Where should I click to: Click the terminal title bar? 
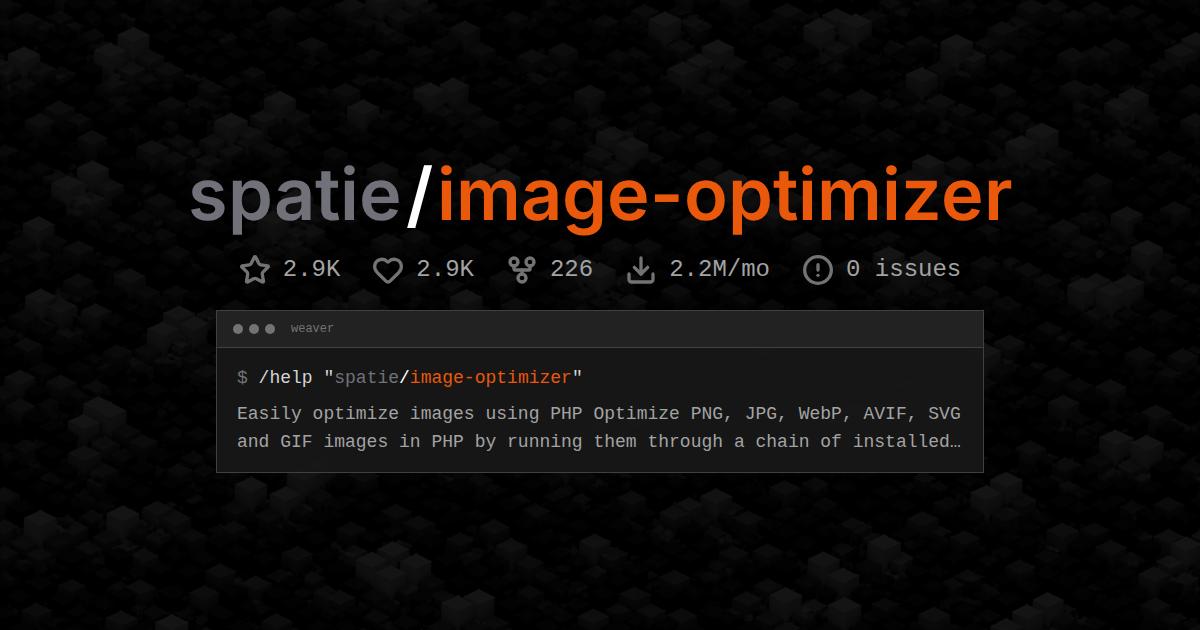(x=600, y=328)
